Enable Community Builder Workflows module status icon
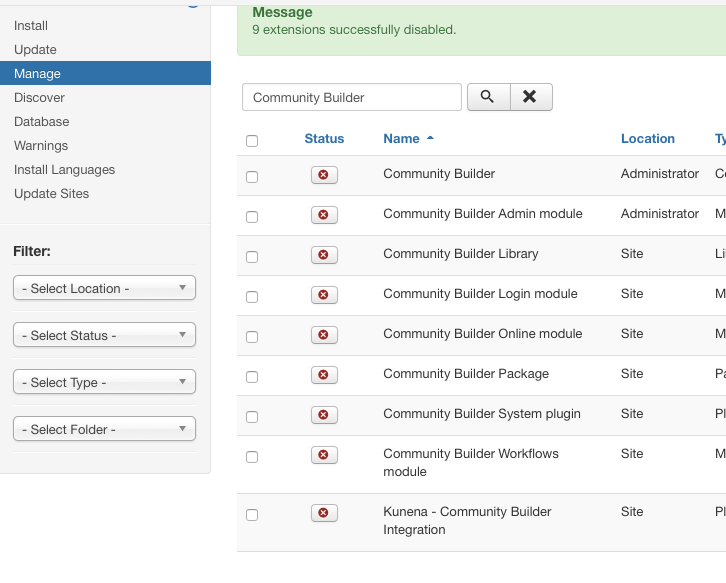Viewport: 726px width, 583px height. [x=324, y=455]
